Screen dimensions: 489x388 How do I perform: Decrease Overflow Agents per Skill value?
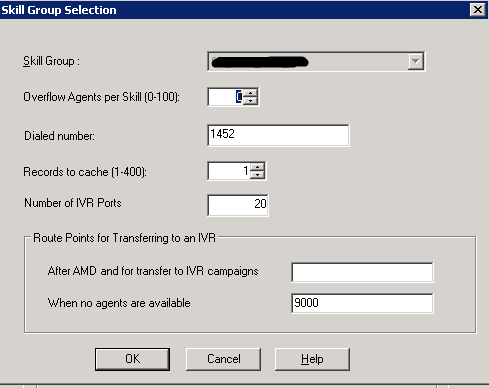[250, 101]
